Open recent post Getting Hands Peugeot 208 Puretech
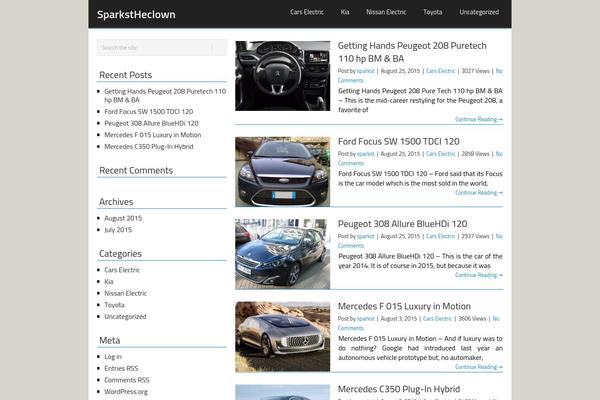Image resolution: width=600 pixels, height=400 pixels. tap(165, 96)
